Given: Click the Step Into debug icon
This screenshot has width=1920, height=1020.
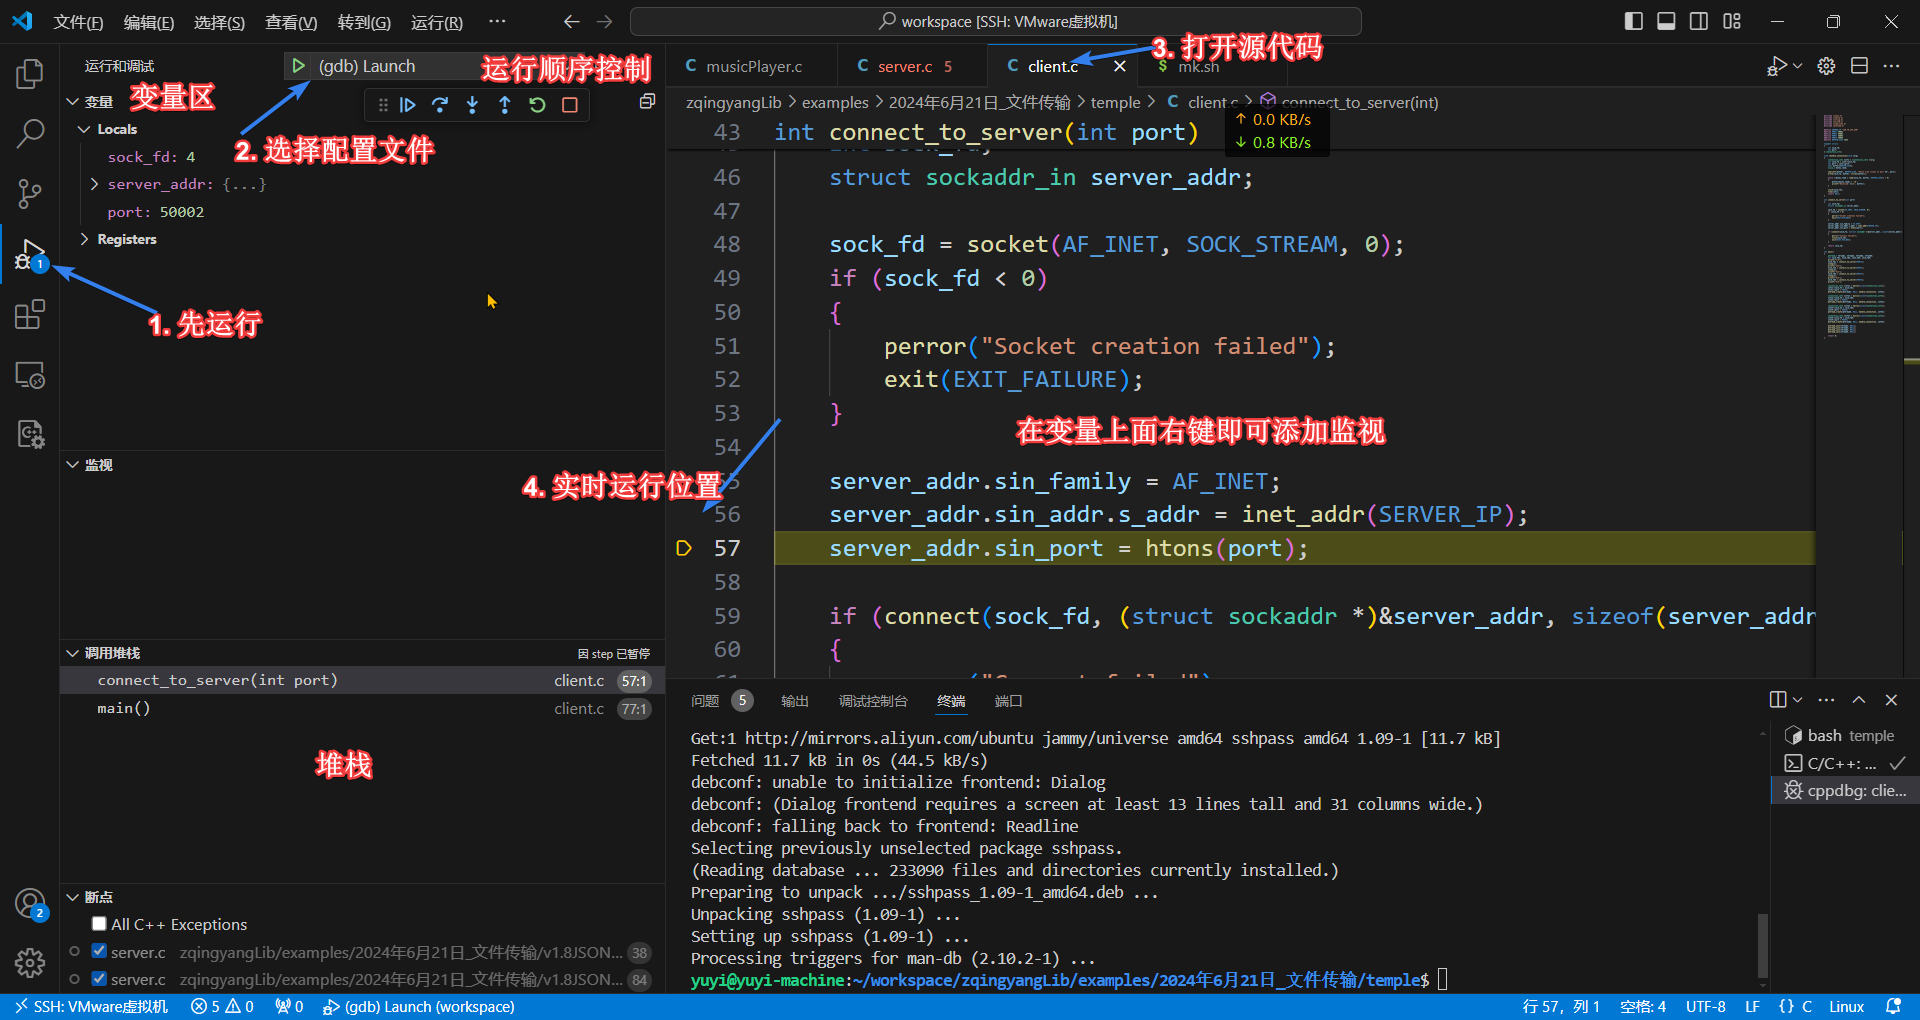Looking at the screenshot, I should coord(472,105).
